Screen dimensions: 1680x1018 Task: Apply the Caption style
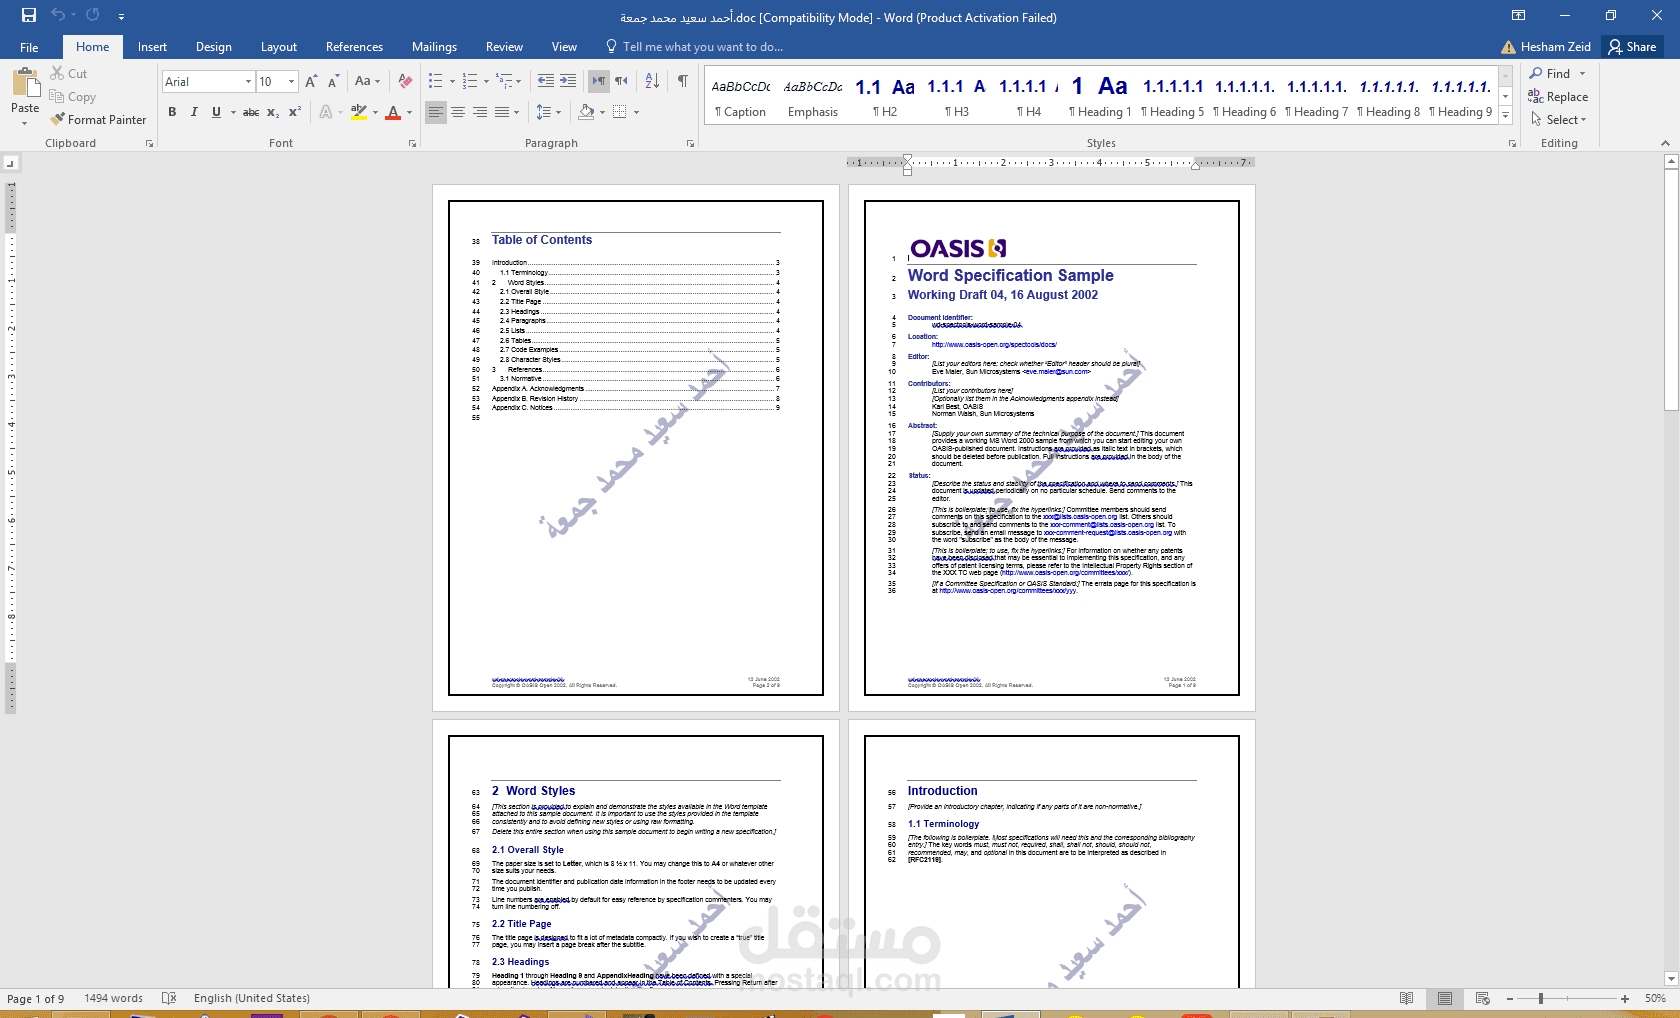[741, 97]
